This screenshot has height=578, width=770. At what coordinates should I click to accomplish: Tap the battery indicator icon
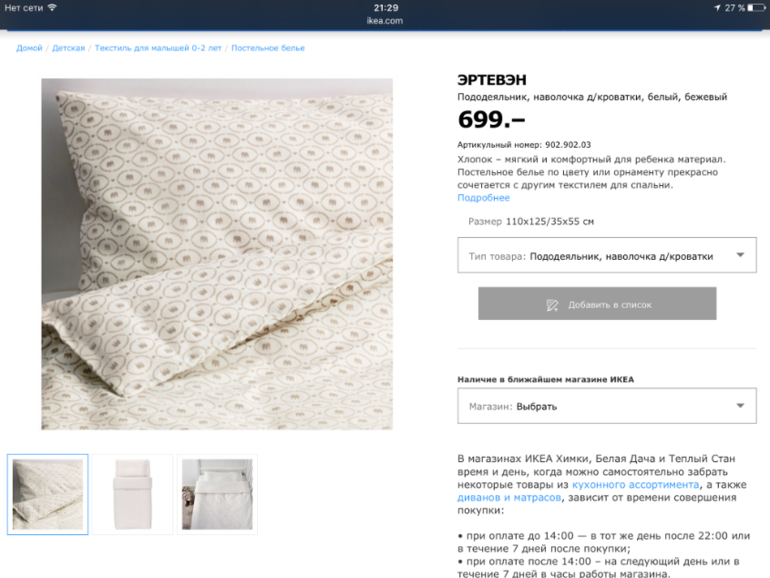(x=756, y=8)
